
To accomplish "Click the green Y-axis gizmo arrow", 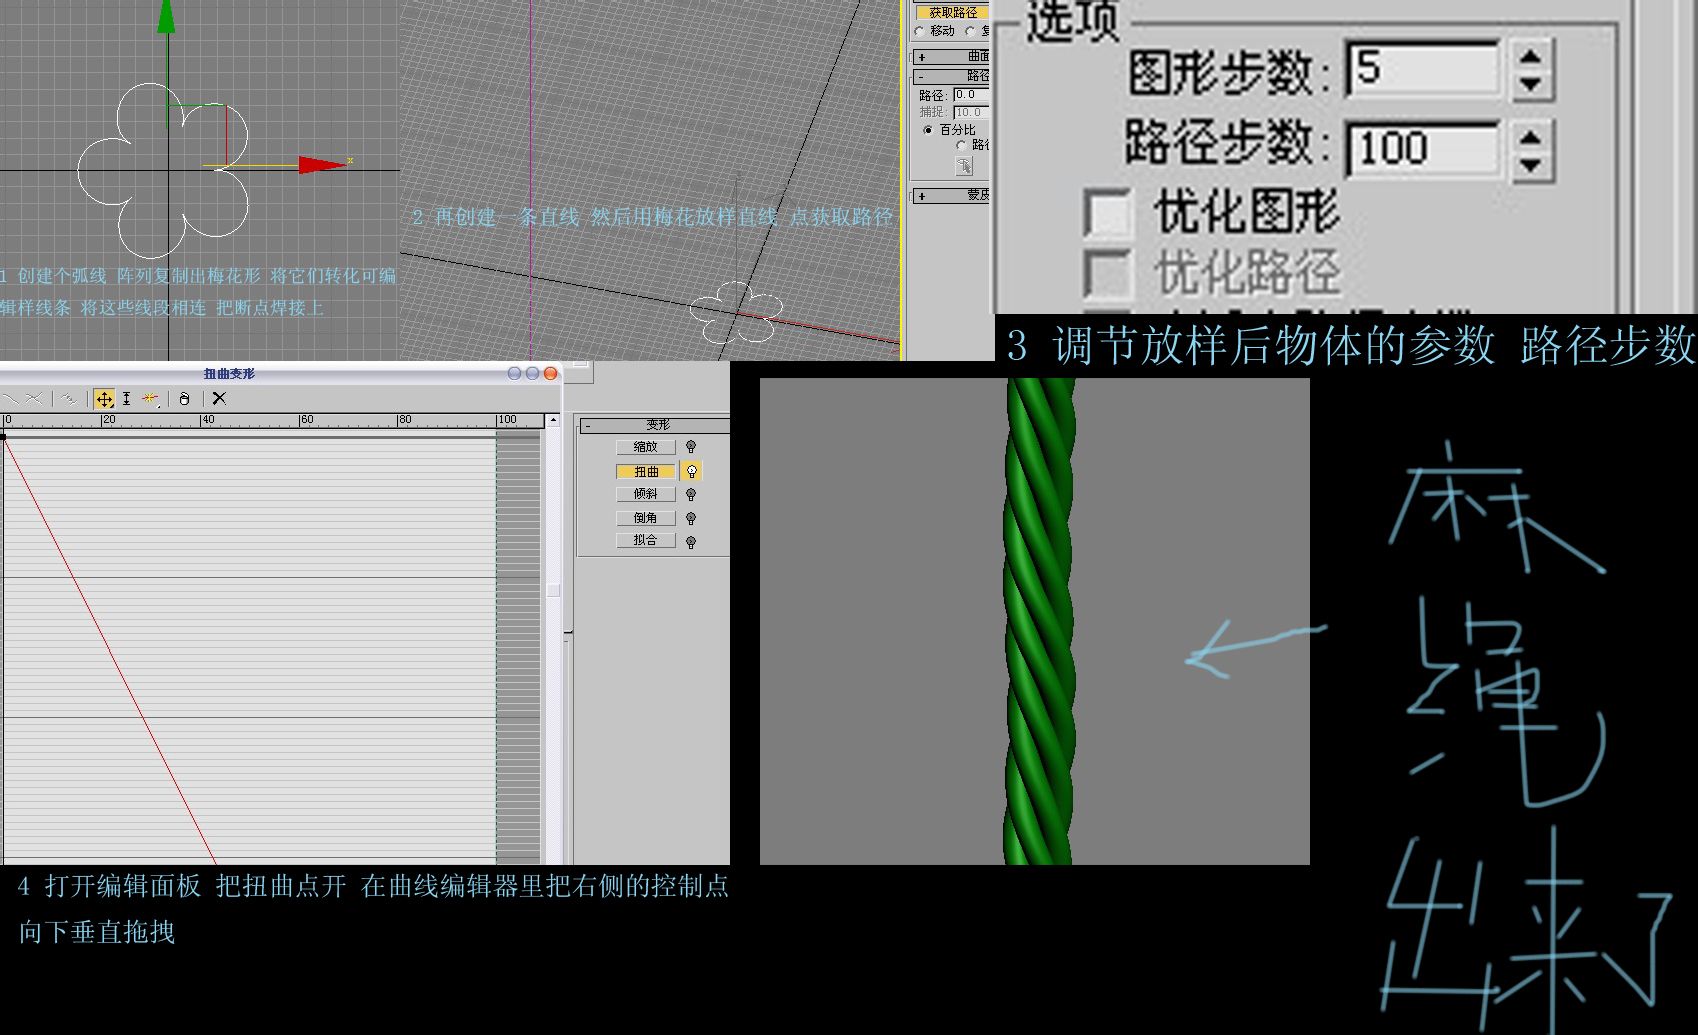I will point(166,16).
